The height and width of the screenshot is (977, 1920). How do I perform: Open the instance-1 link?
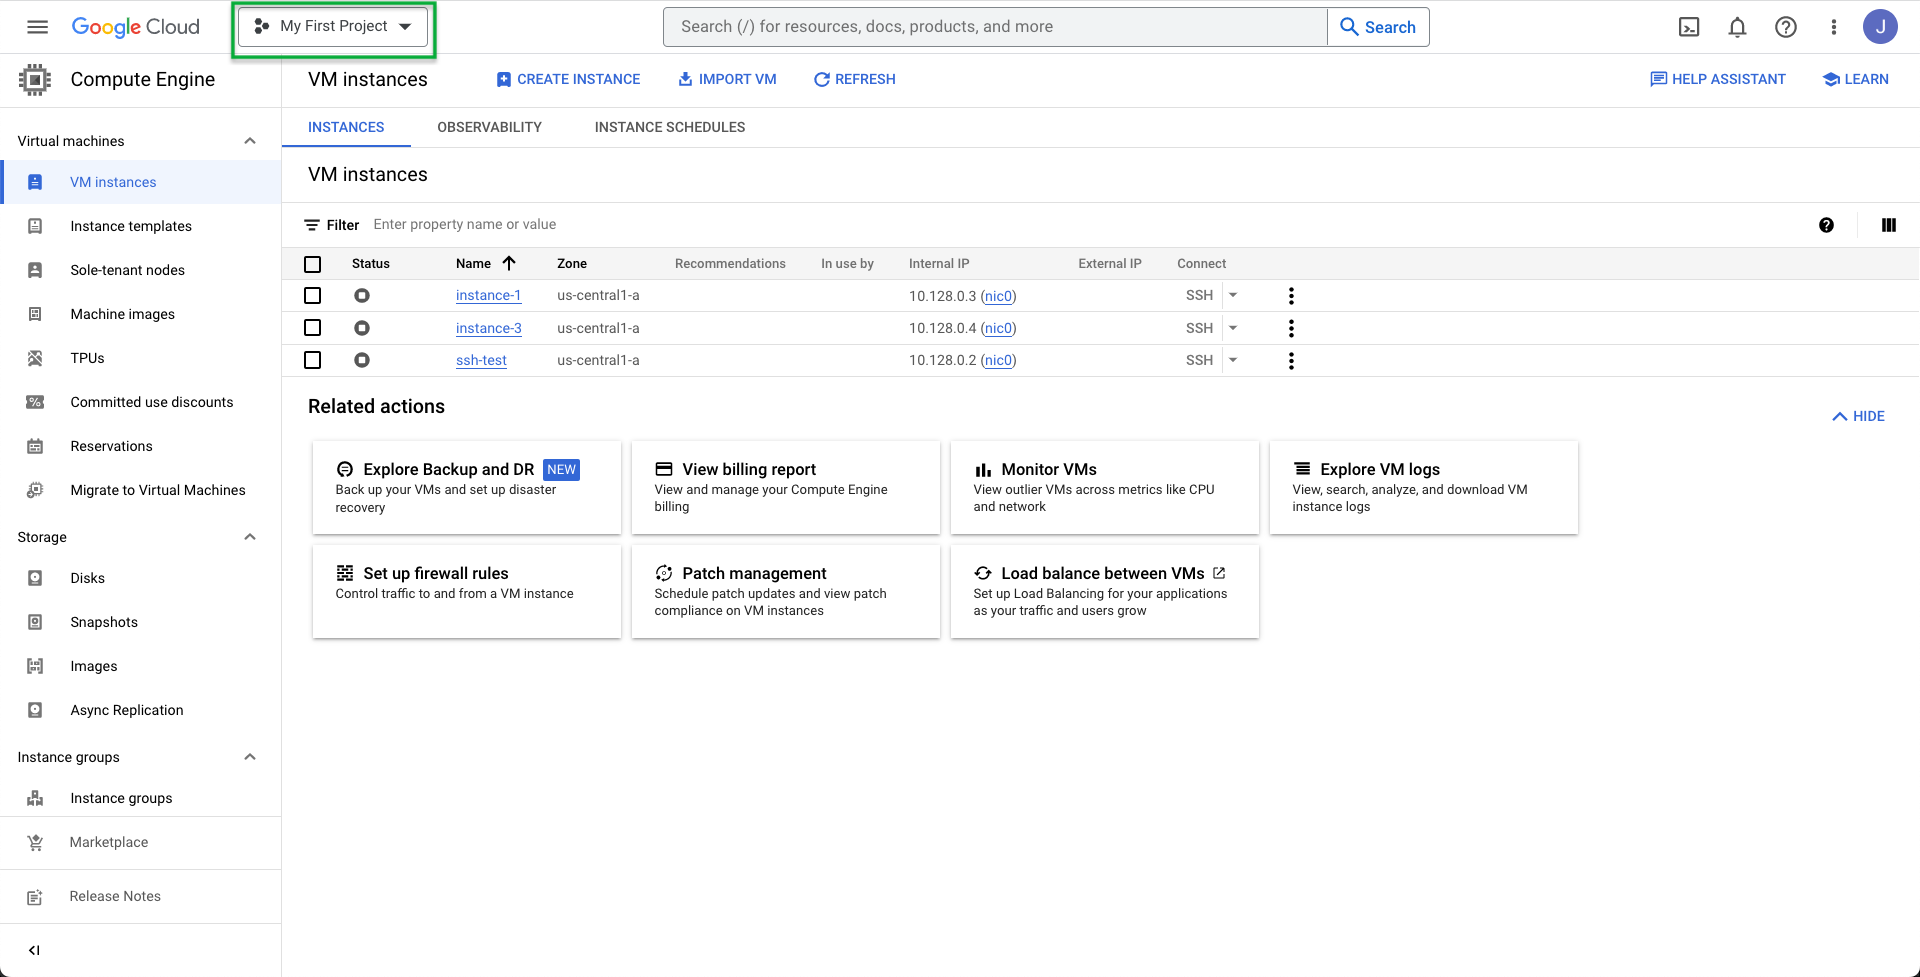click(x=488, y=296)
